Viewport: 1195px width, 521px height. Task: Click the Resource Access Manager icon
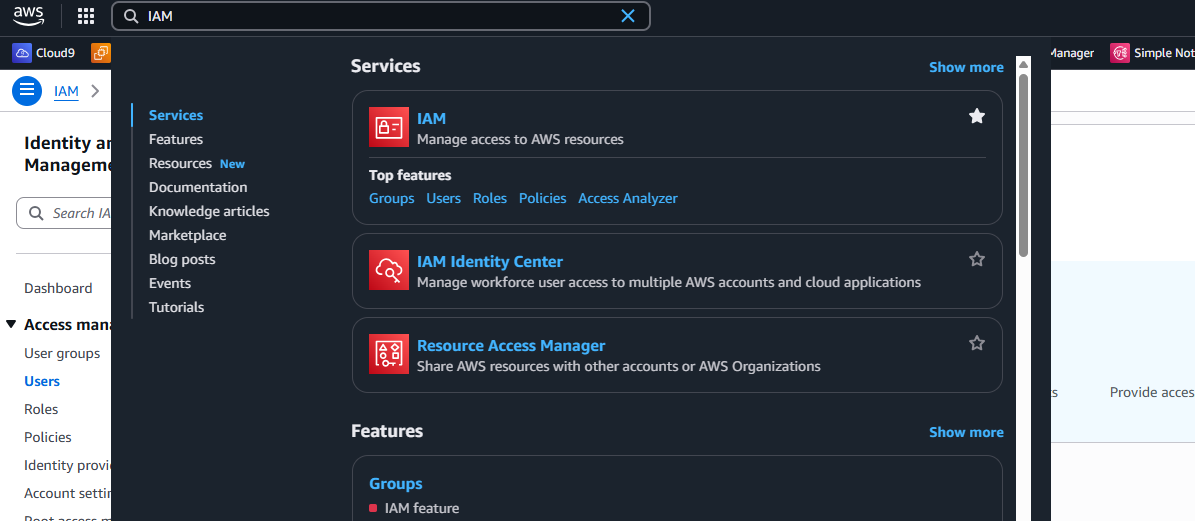pyautogui.click(x=388, y=354)
